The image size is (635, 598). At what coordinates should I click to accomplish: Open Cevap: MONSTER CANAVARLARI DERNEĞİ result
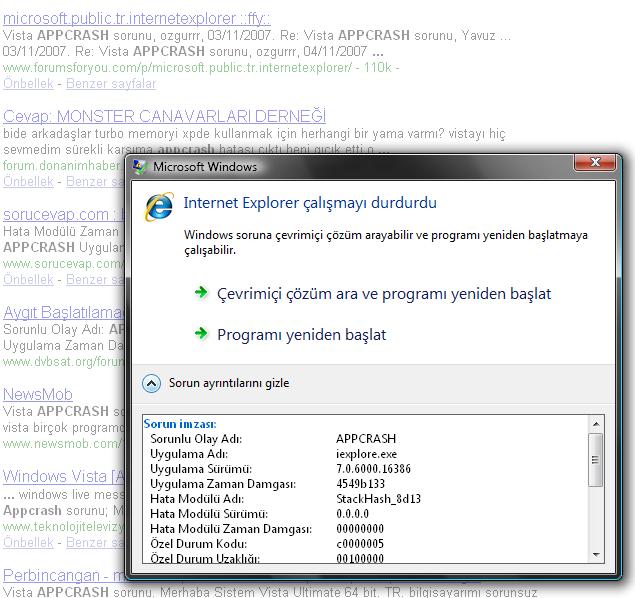coord(164,116)
